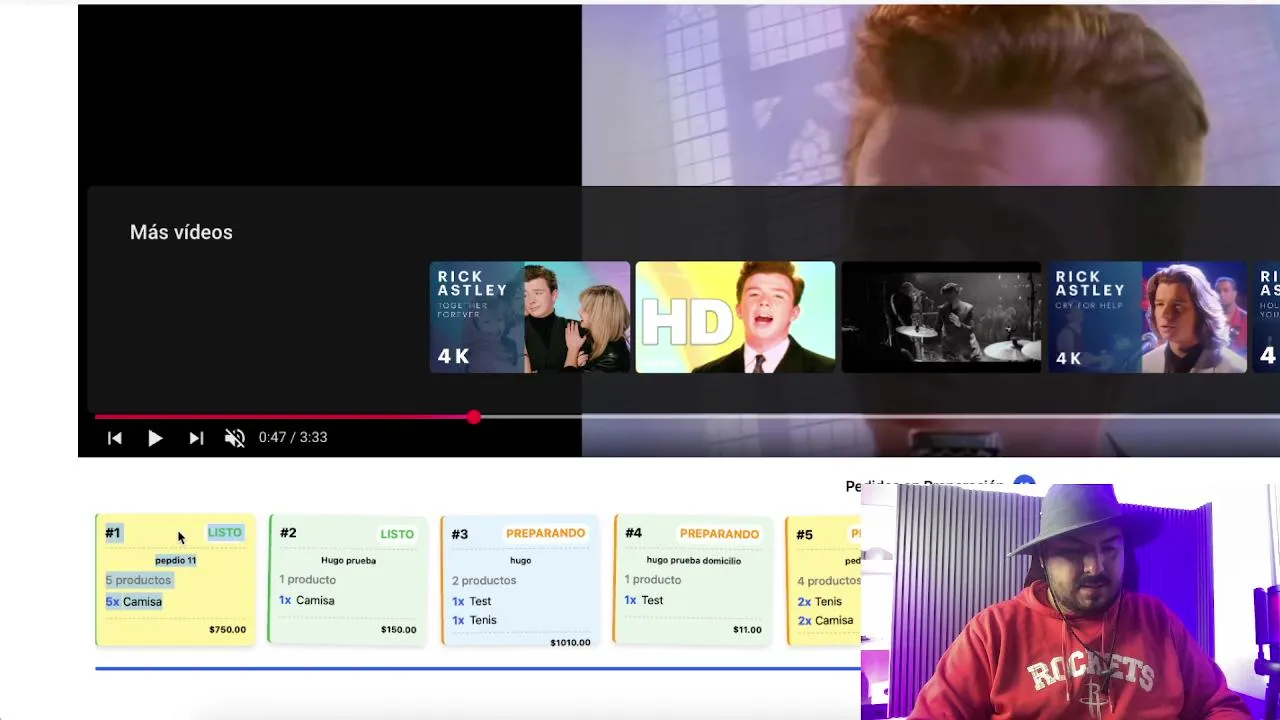Click the Hugo prueba customer name

pos(348,560)
